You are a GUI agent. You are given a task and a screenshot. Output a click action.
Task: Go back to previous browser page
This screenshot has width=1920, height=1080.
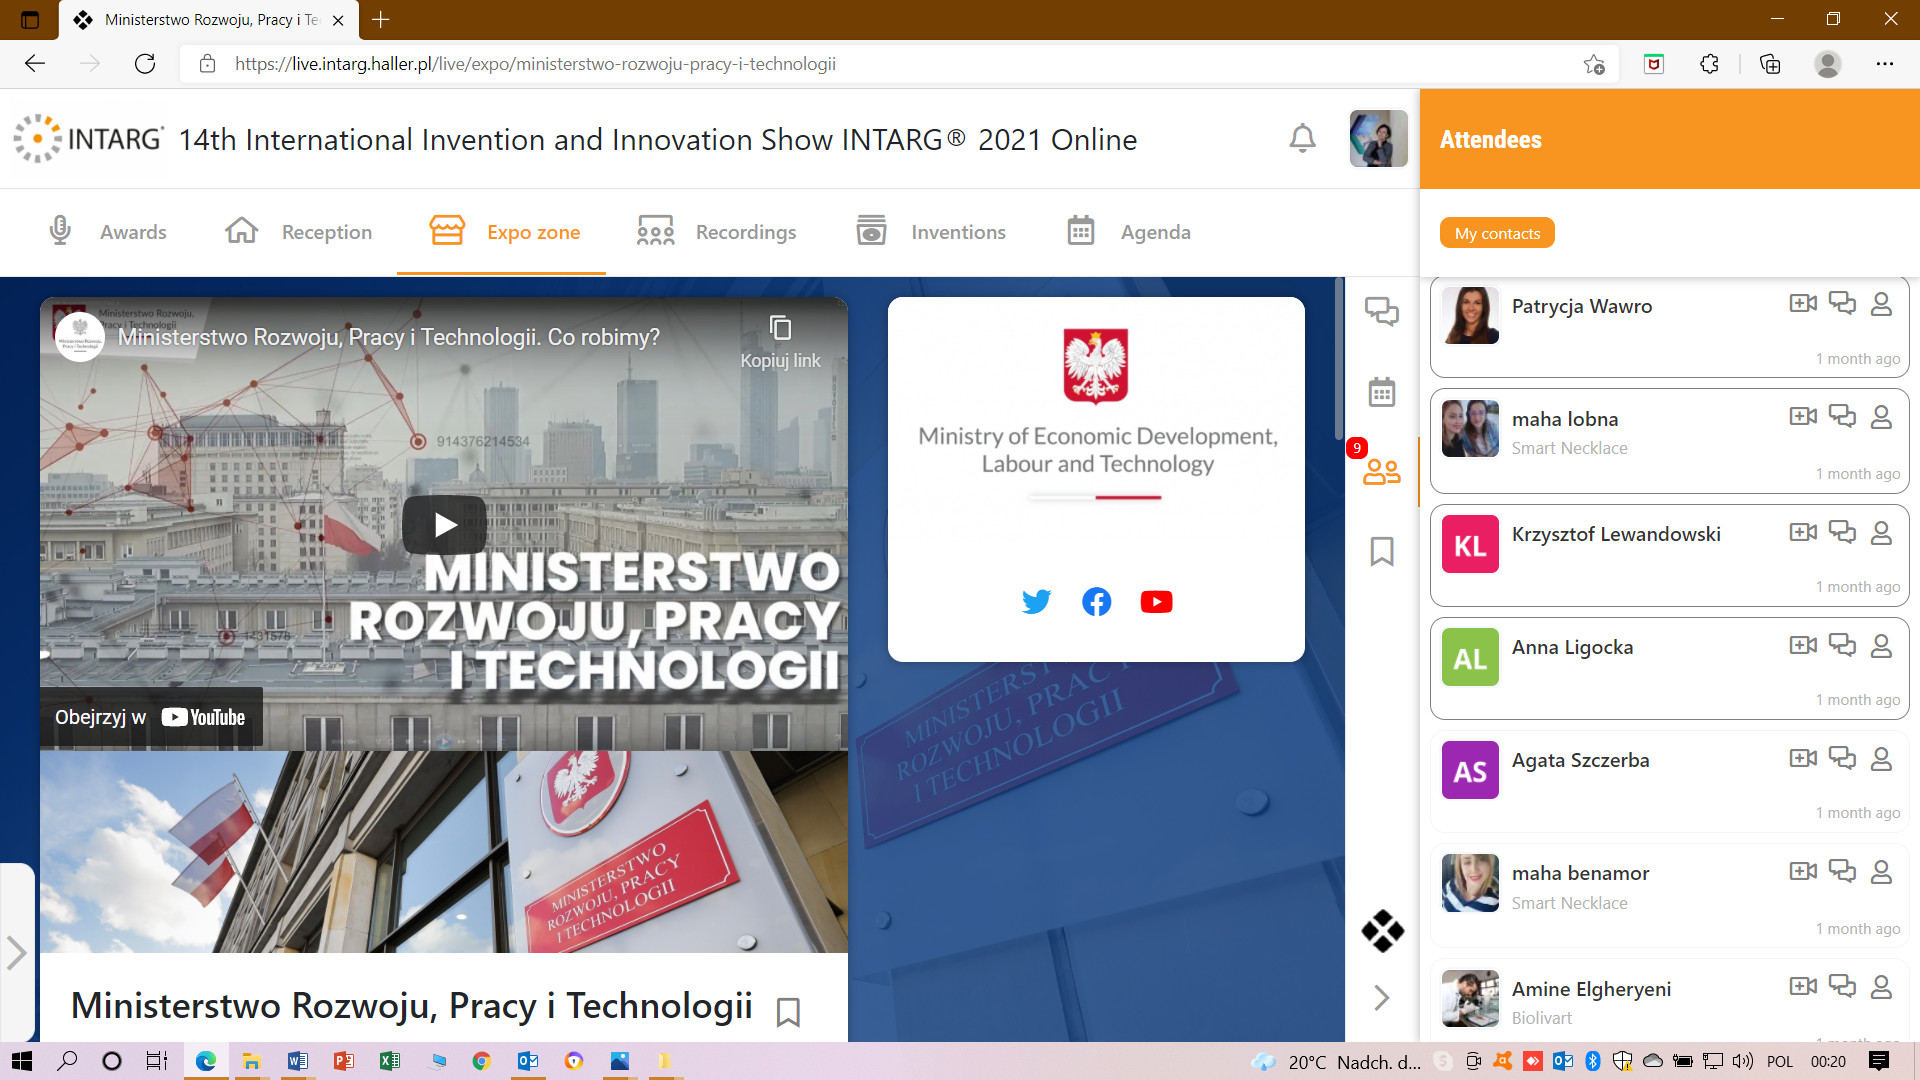point(35,64)
